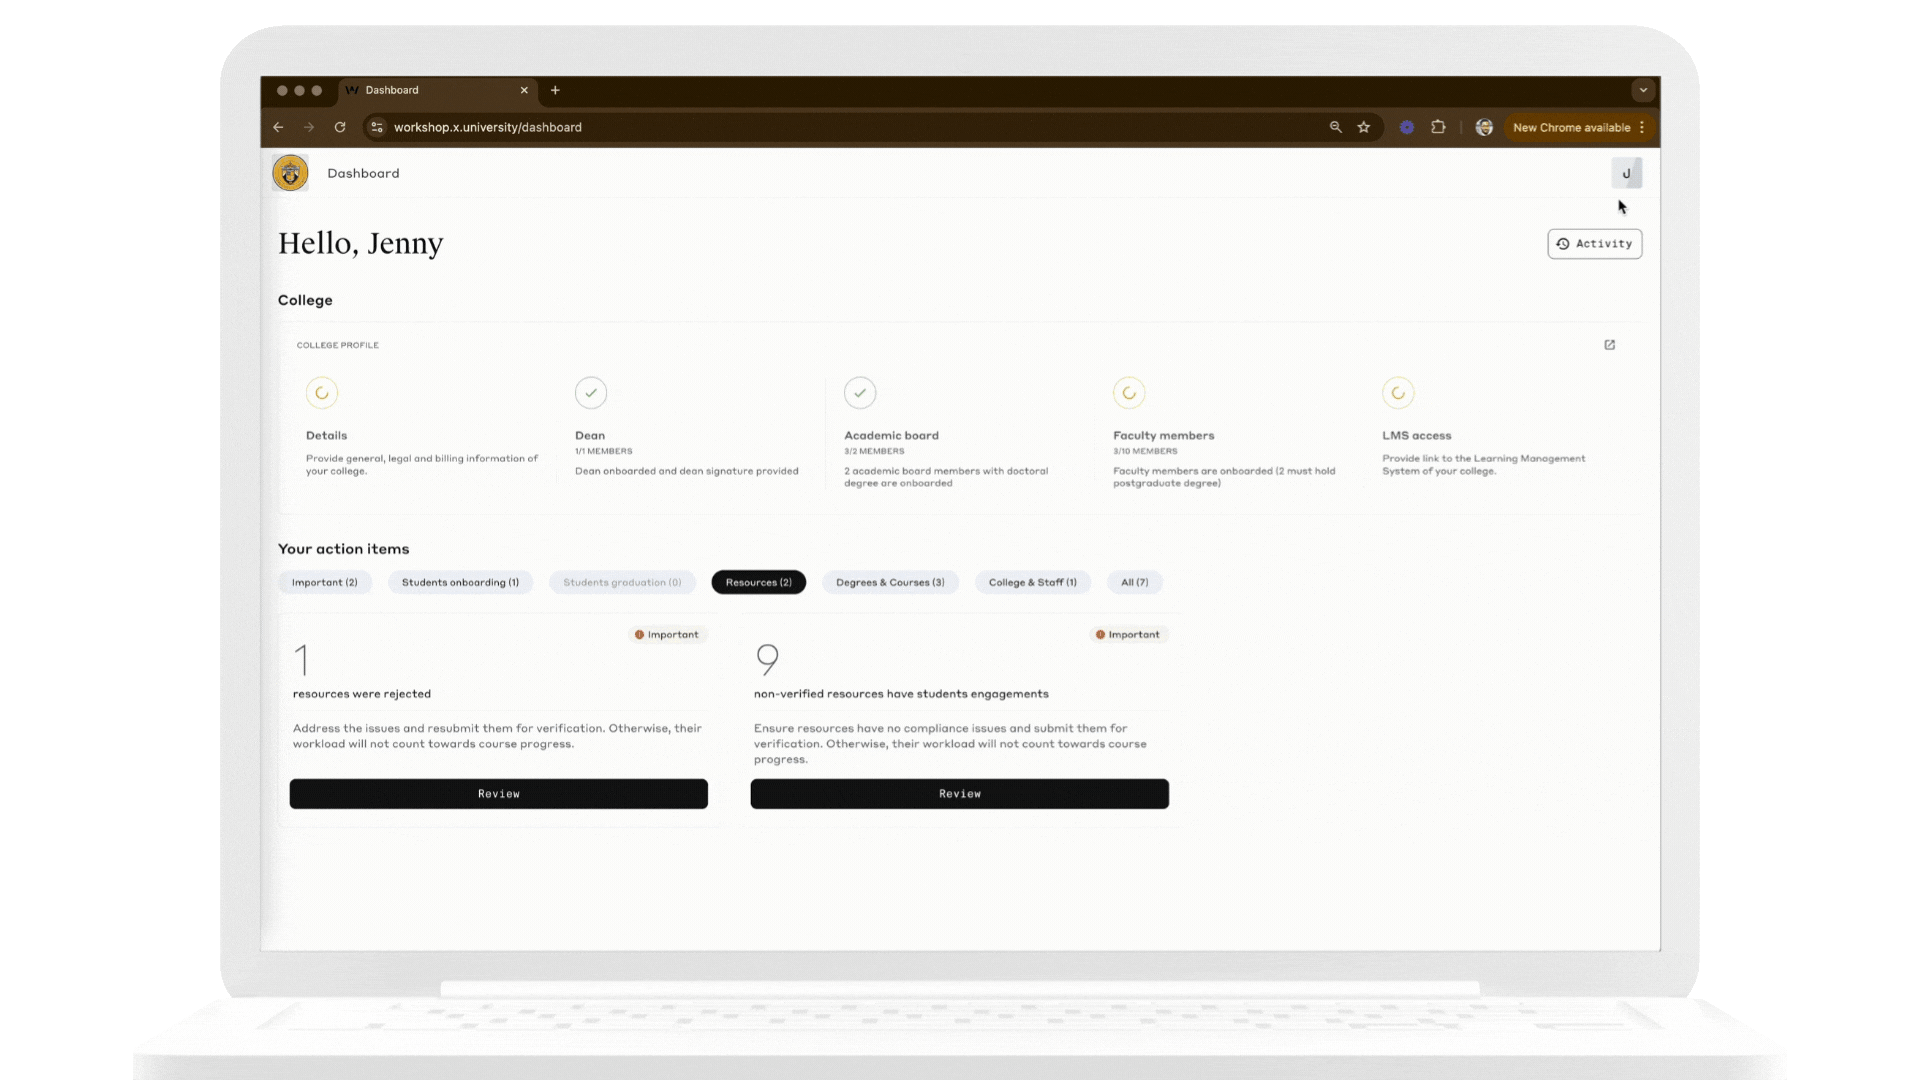Click the purple extension icon

pyautogui.click(x=1407, y=127)
